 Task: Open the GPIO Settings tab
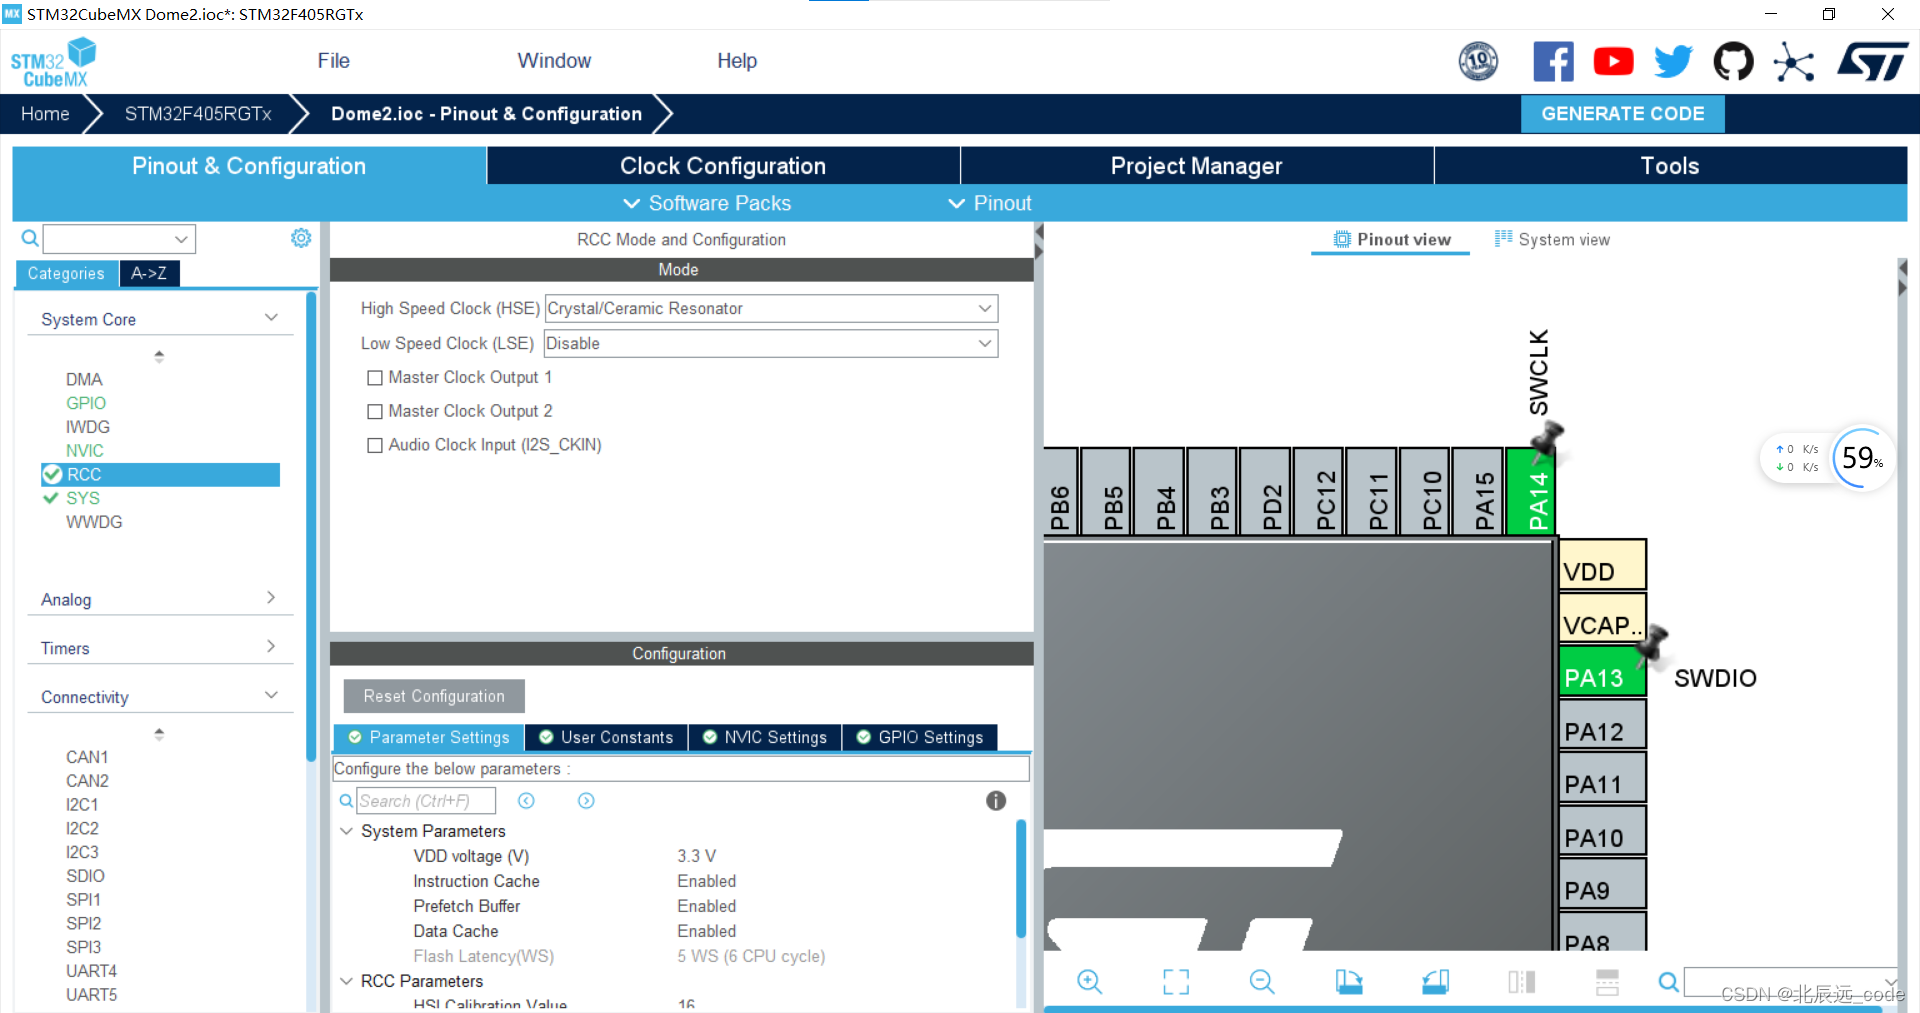pyautogui.click(x=920, y=737)
